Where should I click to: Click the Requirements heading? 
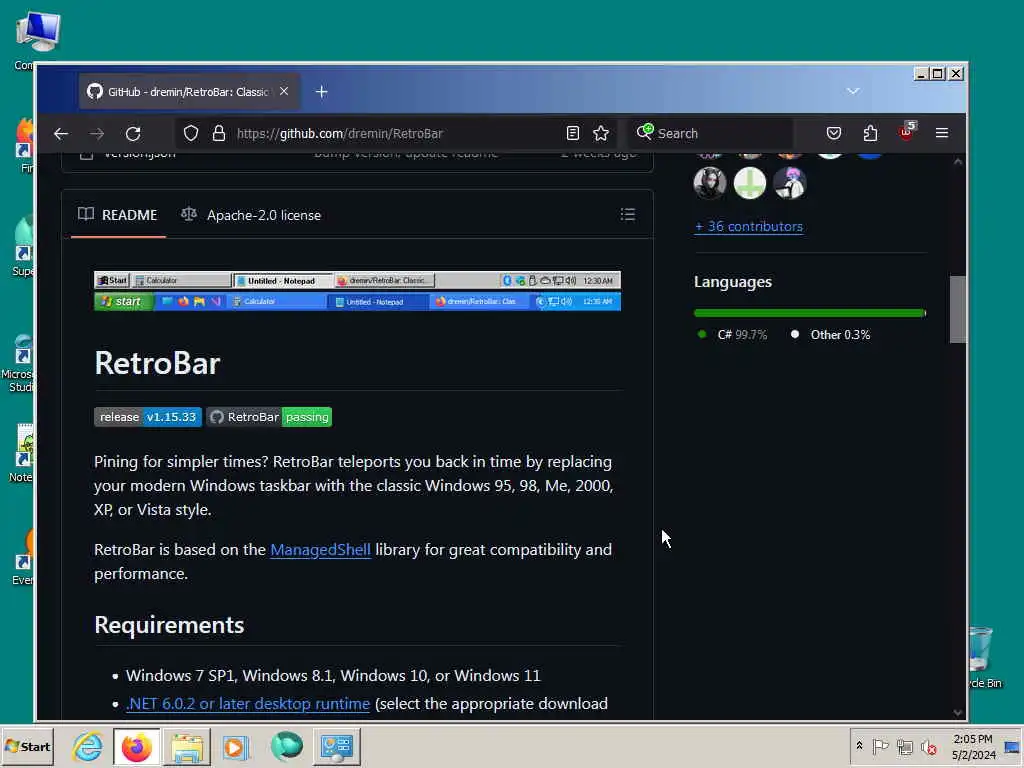[169, 625]
